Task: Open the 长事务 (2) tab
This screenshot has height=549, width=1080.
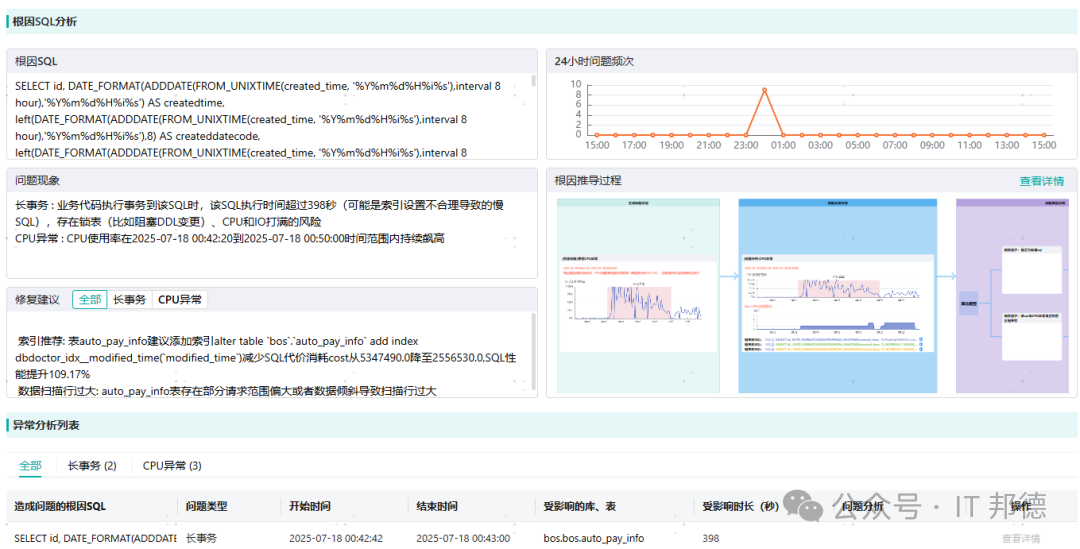Action: [92, 466]
